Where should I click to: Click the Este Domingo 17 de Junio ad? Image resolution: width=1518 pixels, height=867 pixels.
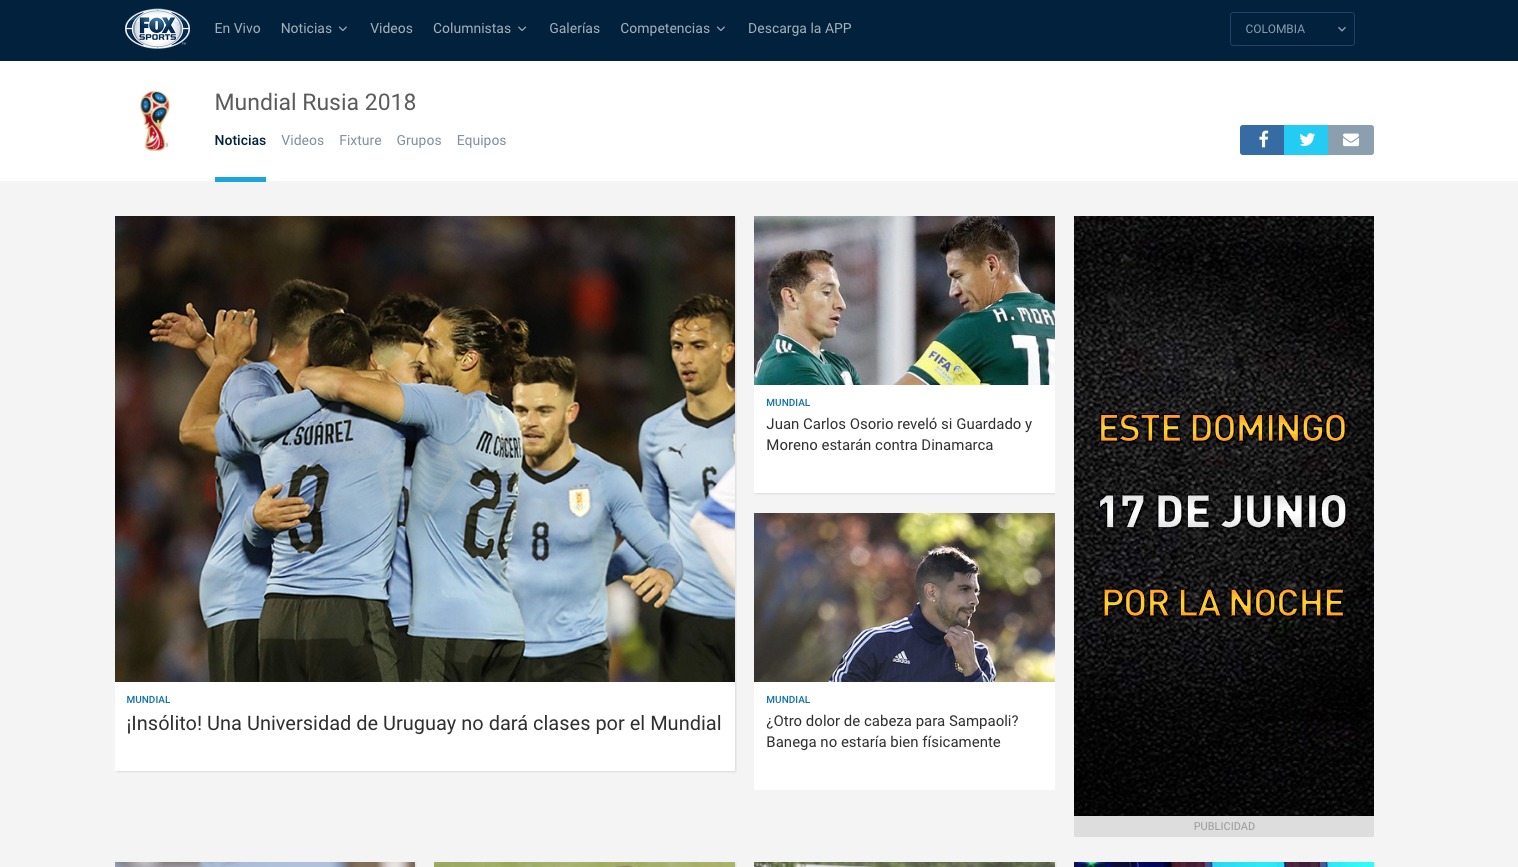point(1224,516)
